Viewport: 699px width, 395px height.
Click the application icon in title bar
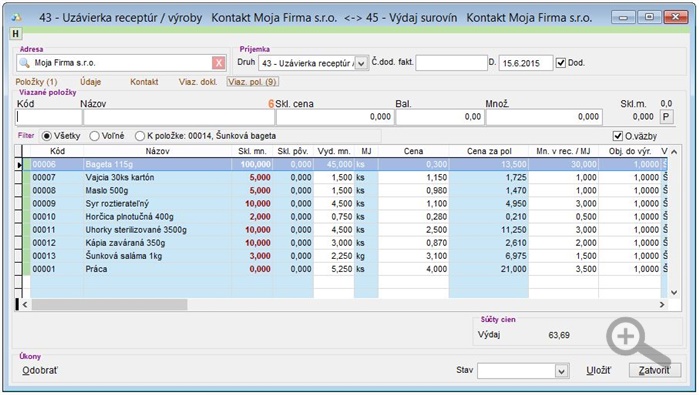(x=17, y=17)
